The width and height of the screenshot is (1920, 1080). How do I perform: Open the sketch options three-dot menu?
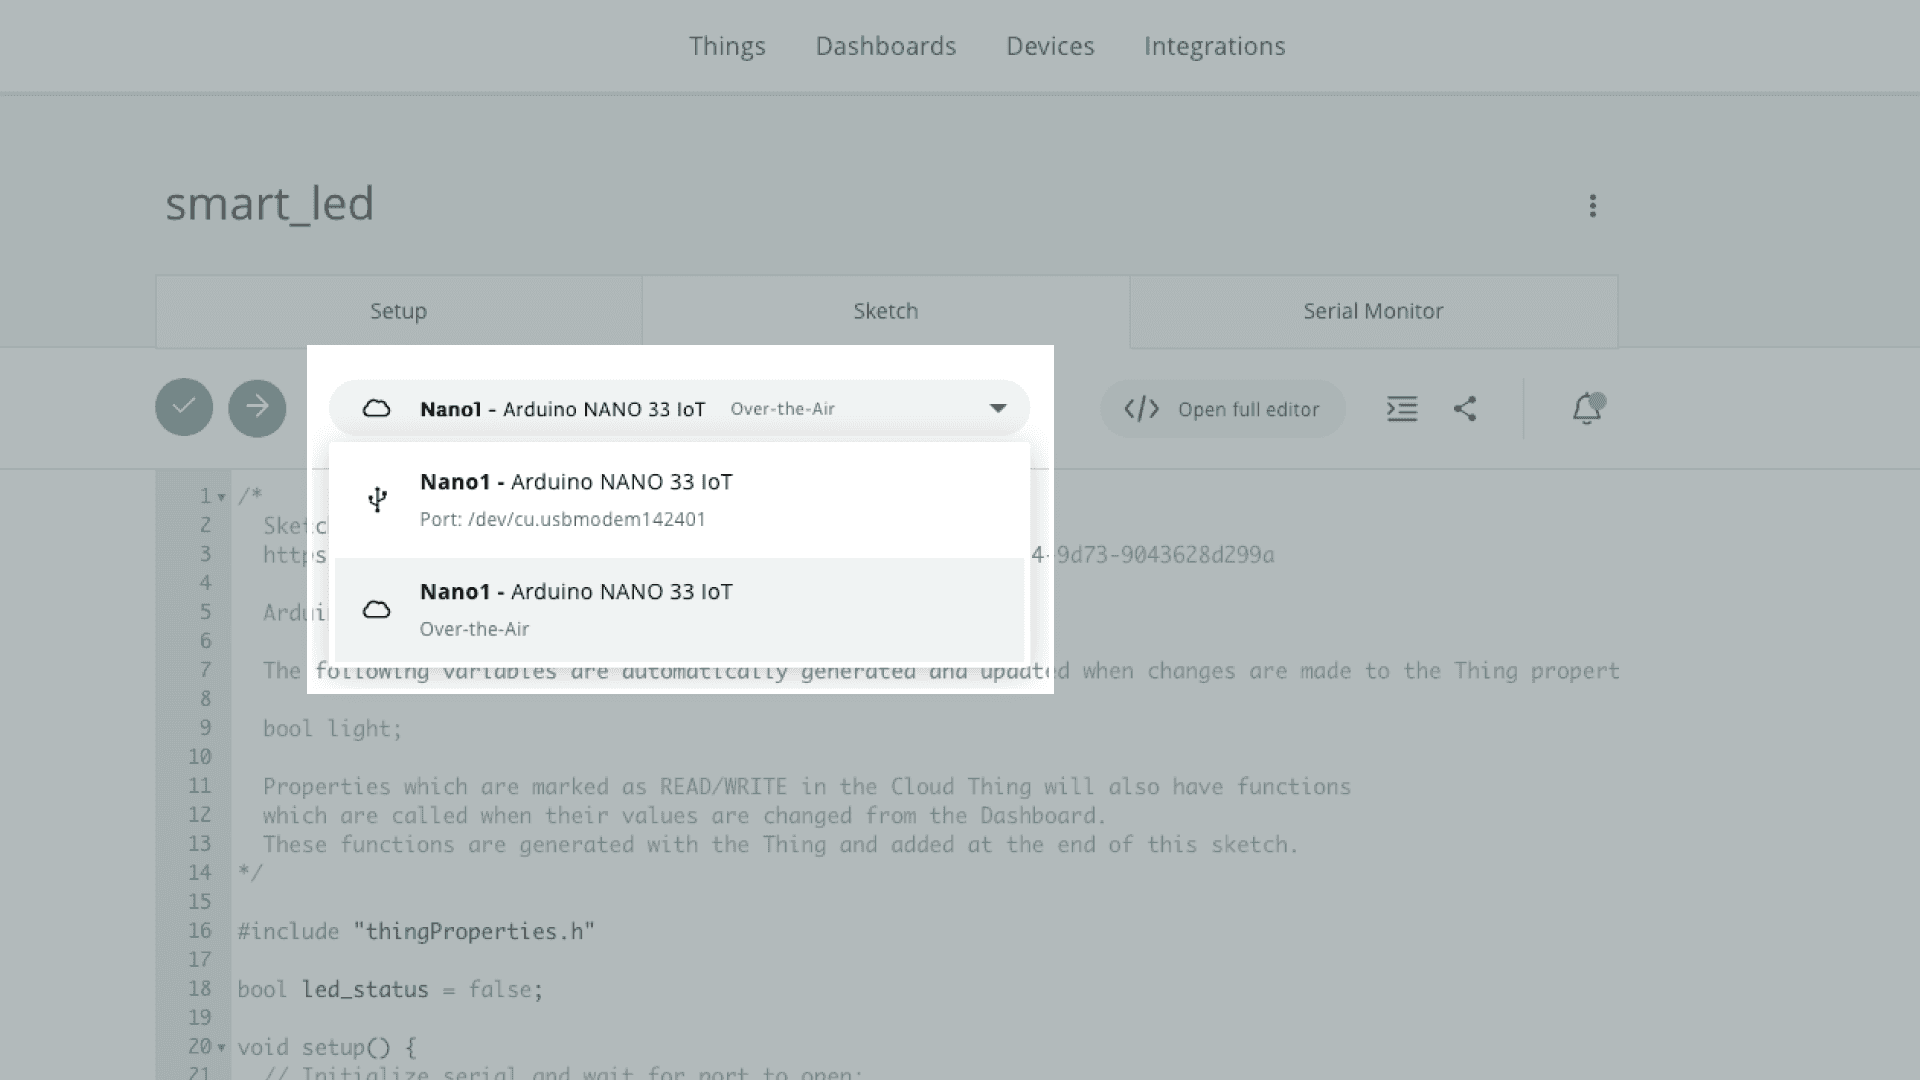1593,205
